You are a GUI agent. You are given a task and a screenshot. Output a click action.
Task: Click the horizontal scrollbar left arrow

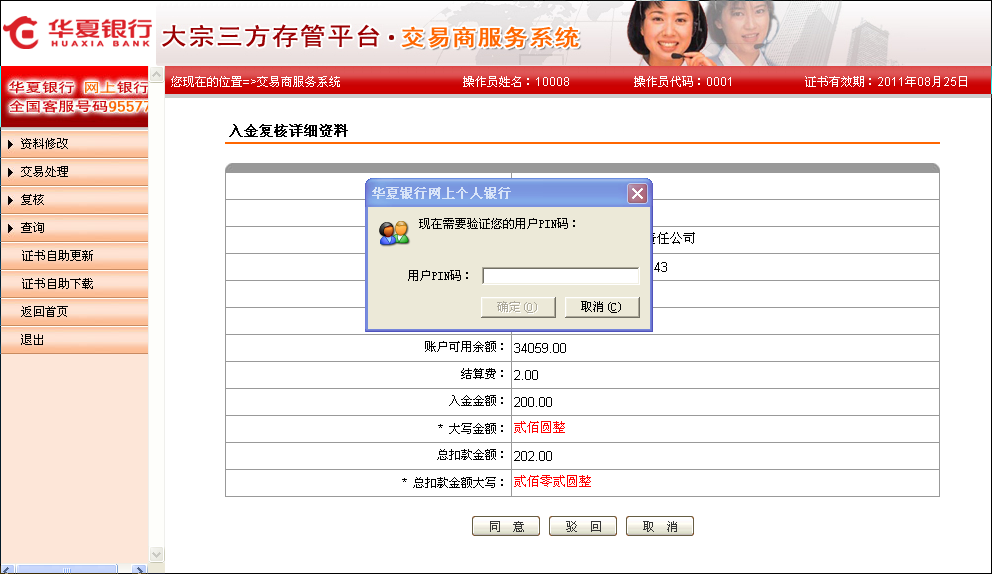coord(8,569)
